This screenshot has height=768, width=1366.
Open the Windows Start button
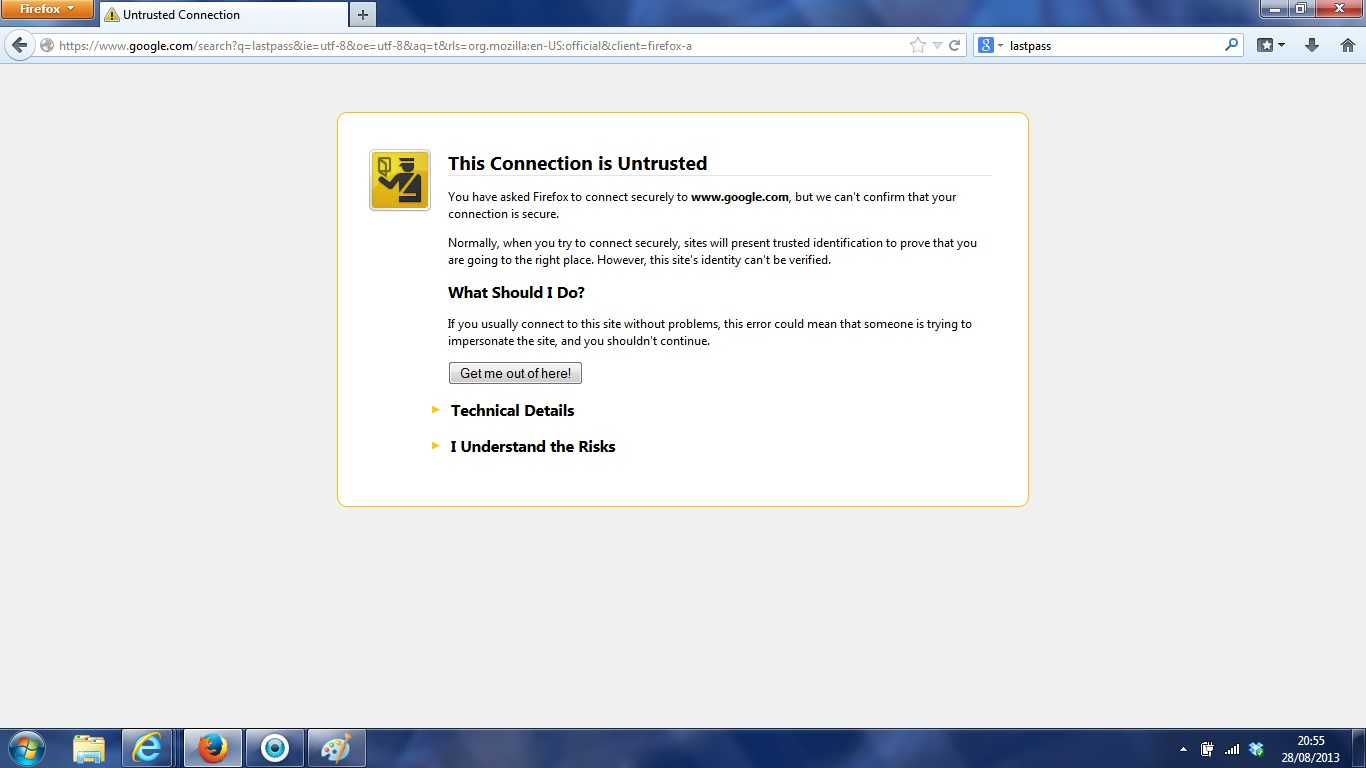[26, 748]
